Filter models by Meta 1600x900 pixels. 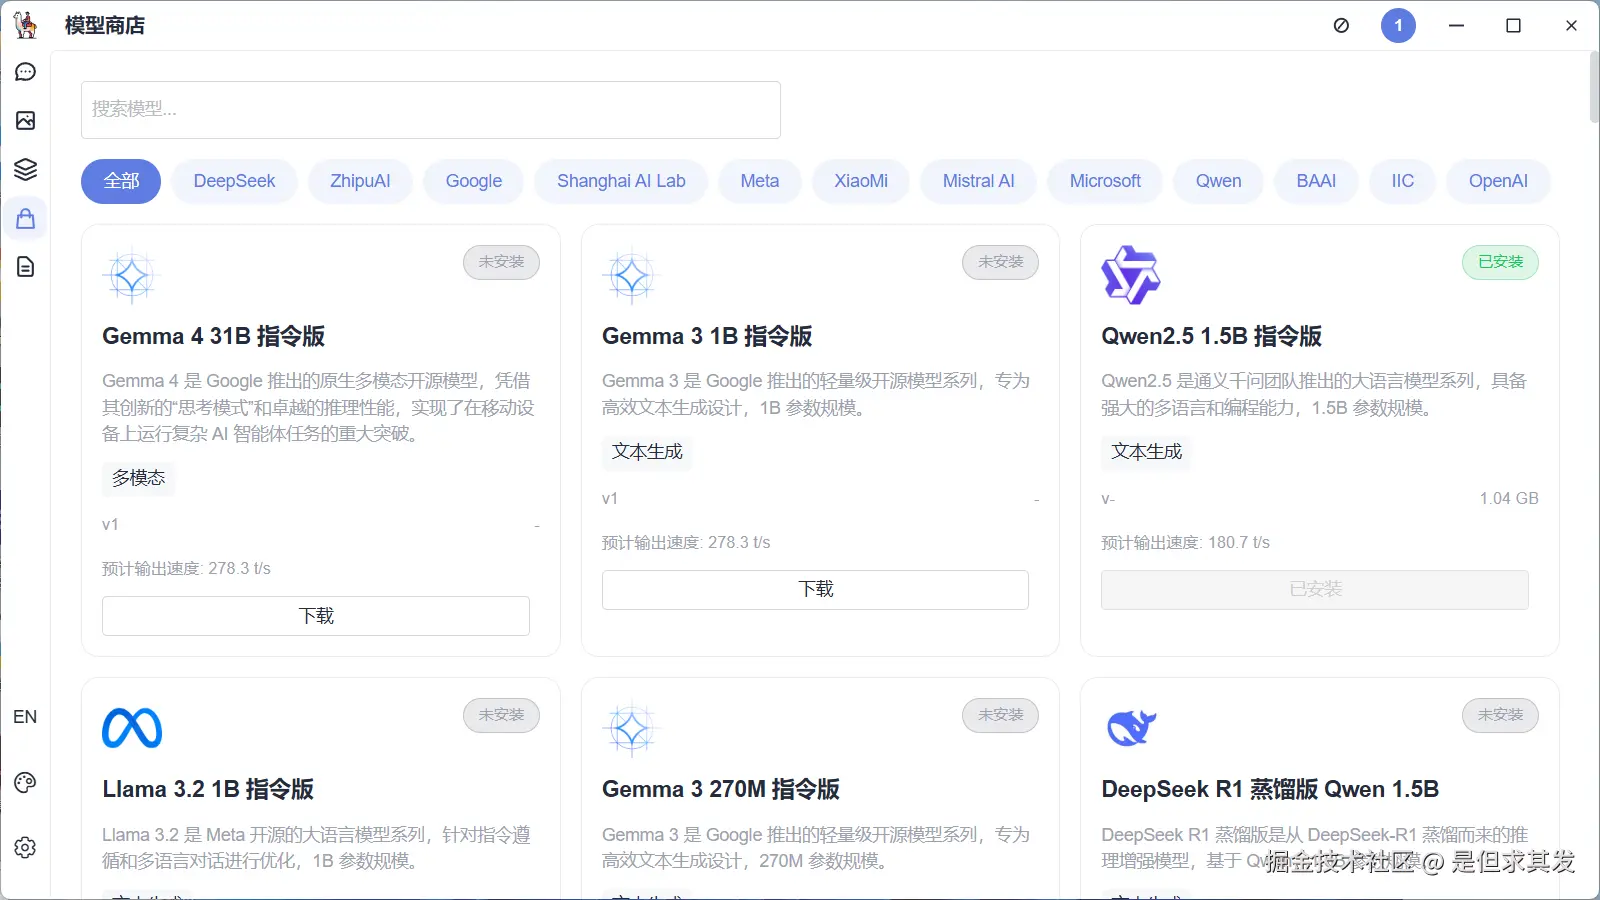760,181
